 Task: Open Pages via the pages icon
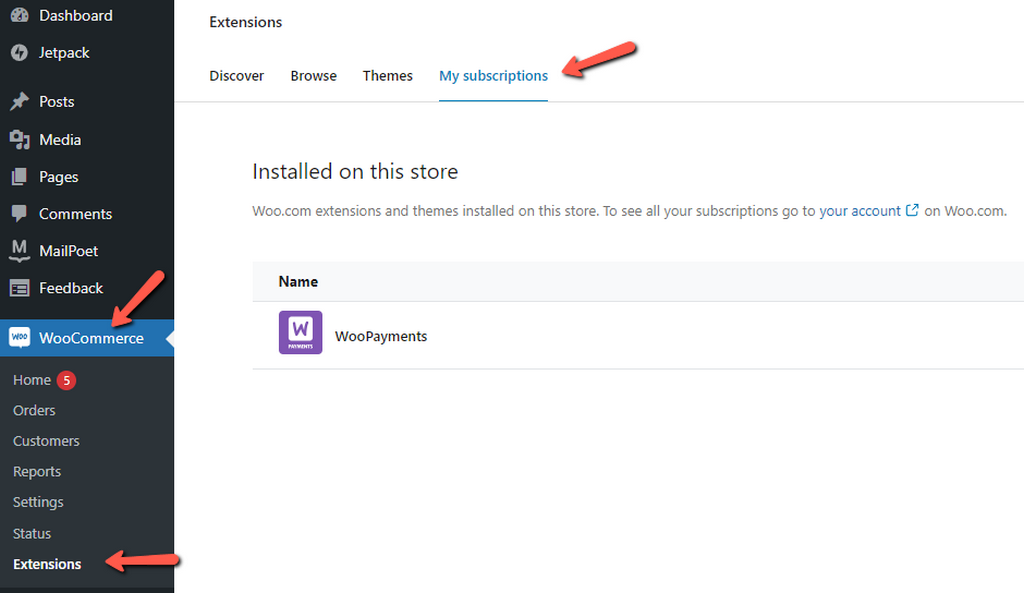tap(22, 176)
